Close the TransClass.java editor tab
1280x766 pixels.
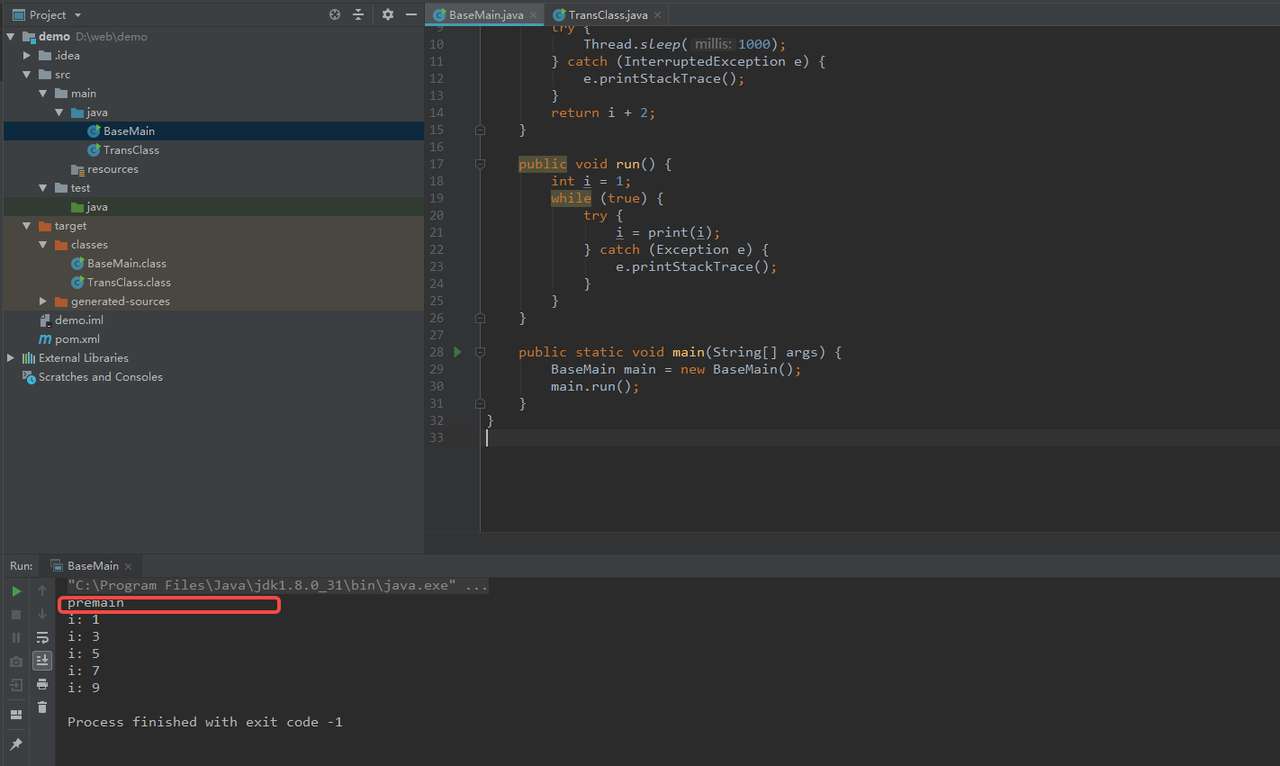click(657, 15)
